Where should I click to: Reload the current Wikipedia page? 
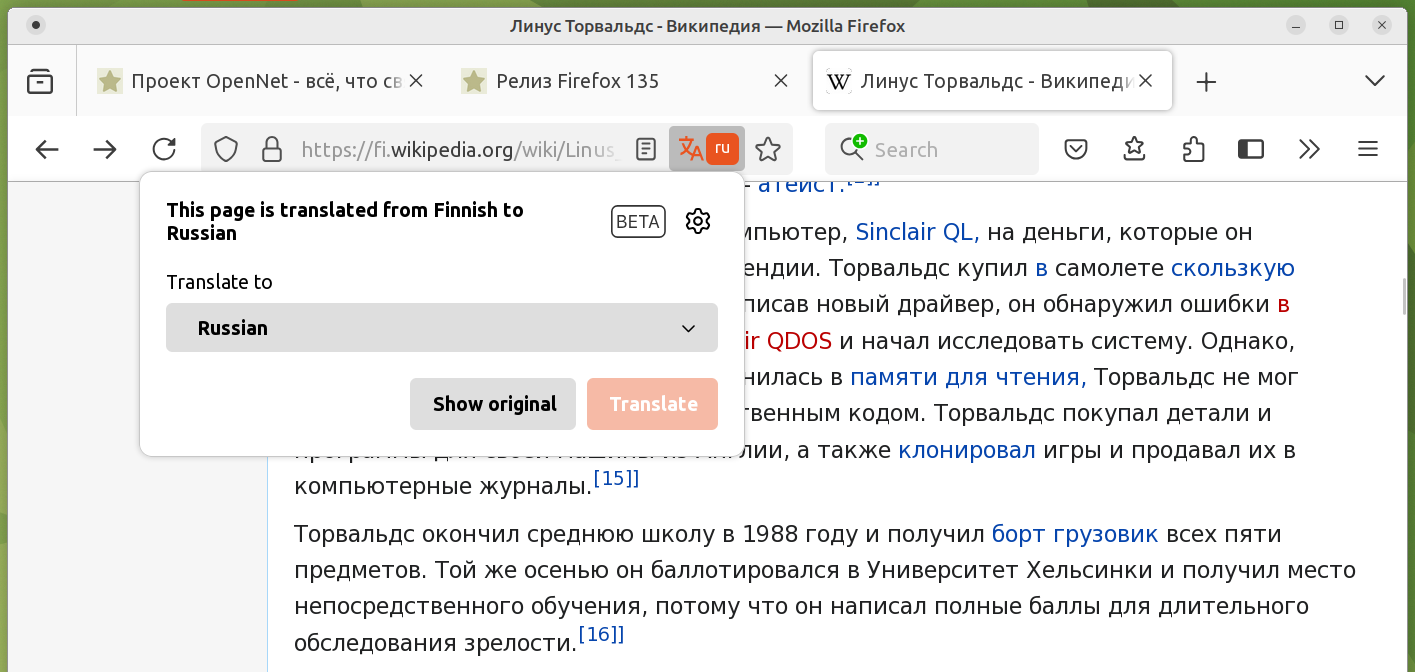[164, 150]
